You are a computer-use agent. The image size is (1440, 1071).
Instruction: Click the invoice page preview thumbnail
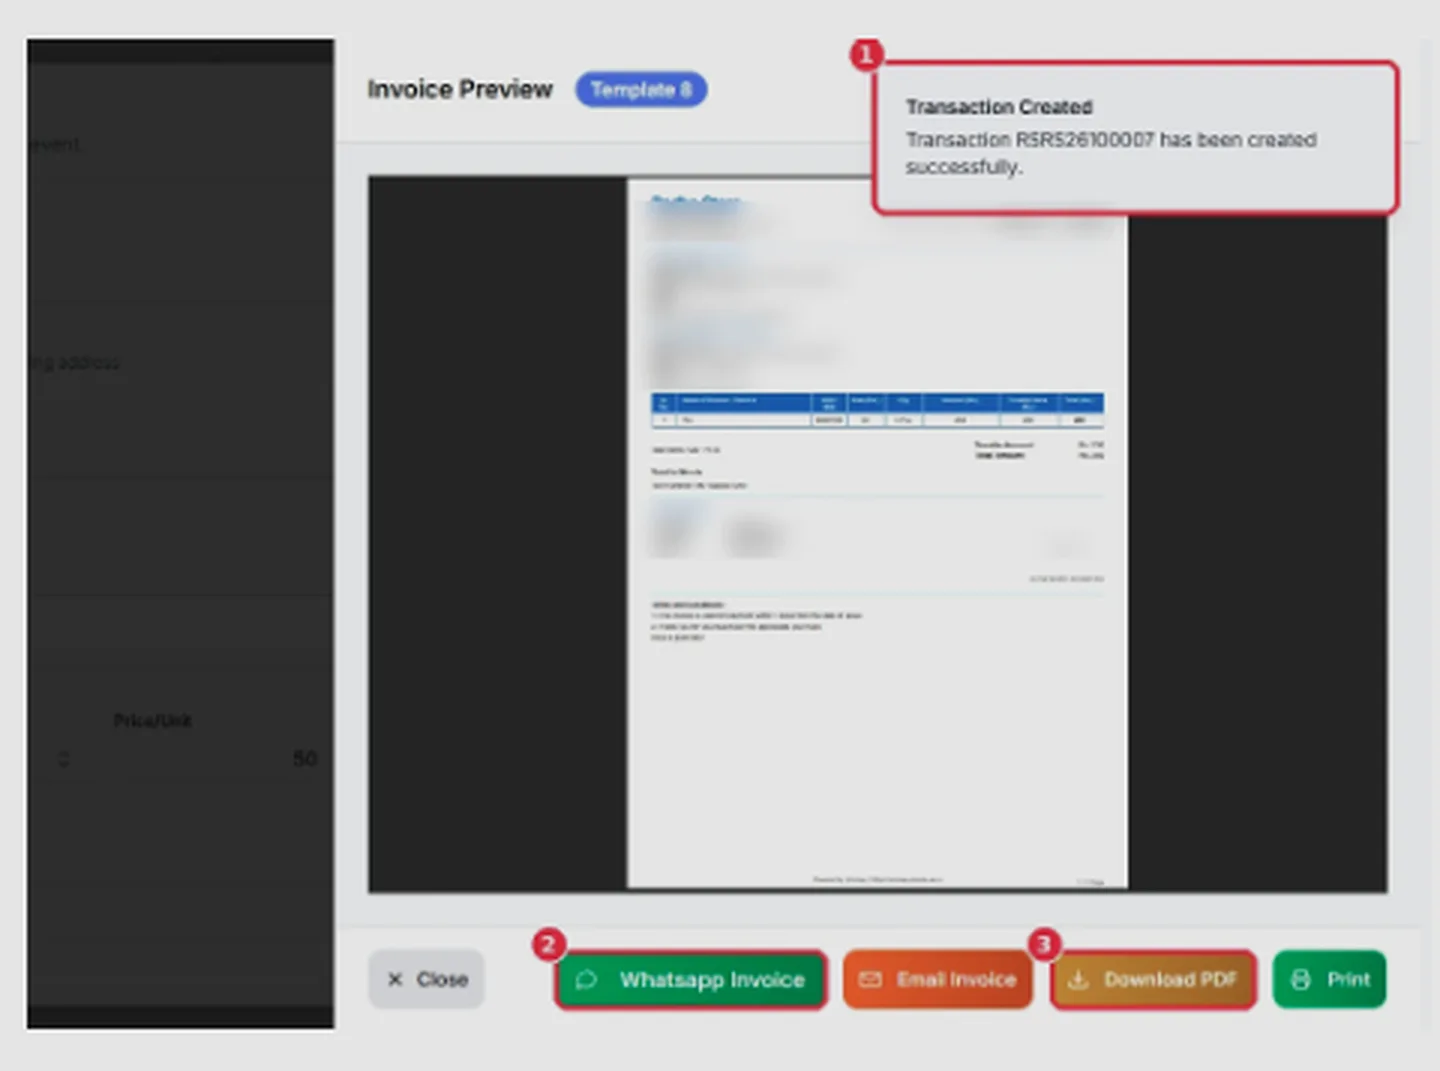point(877,533)
